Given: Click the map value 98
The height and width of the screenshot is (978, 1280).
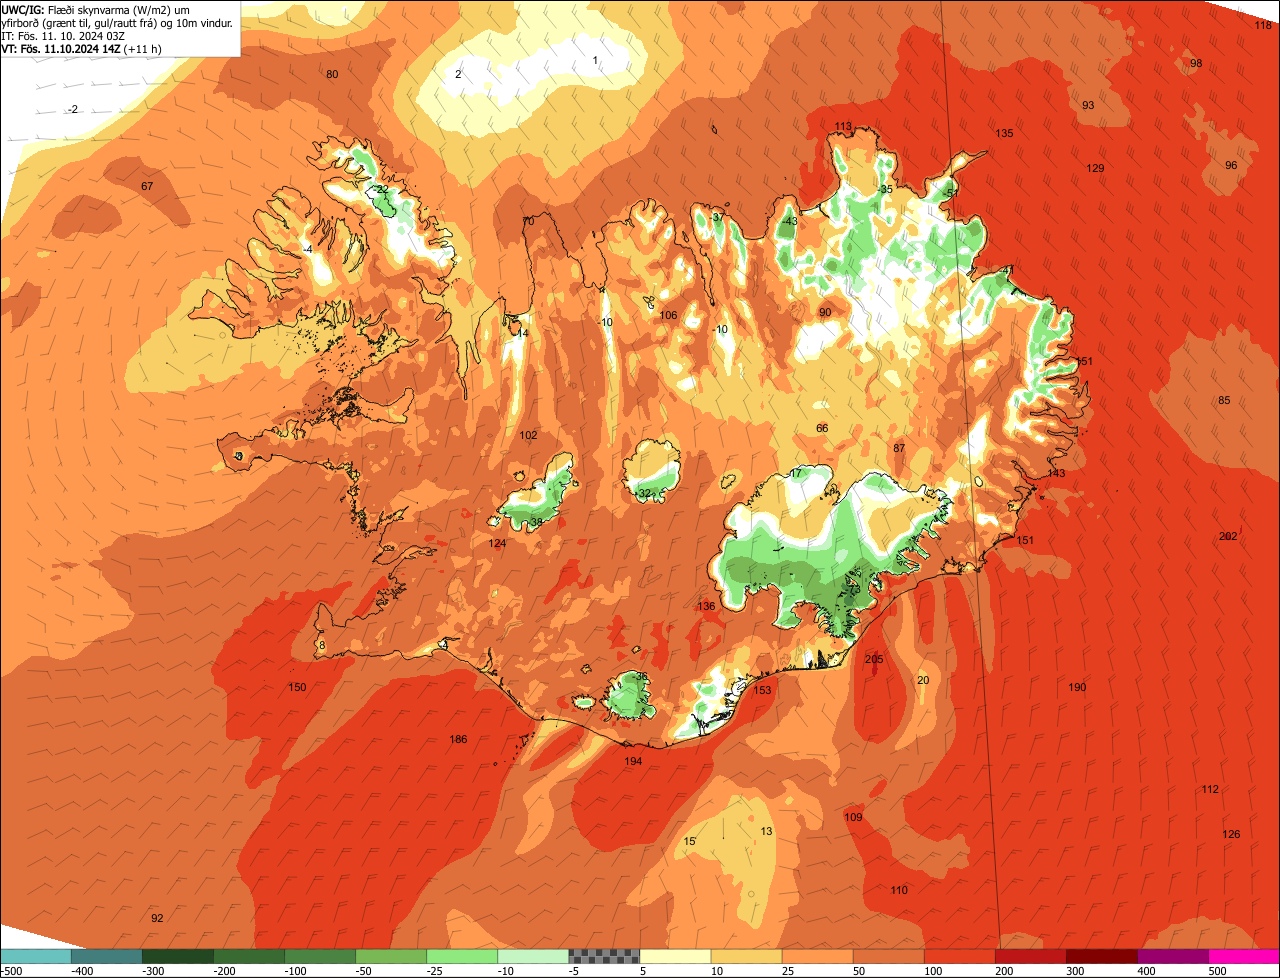Looking at the screenshot, I should click(x=1196, y=63).
